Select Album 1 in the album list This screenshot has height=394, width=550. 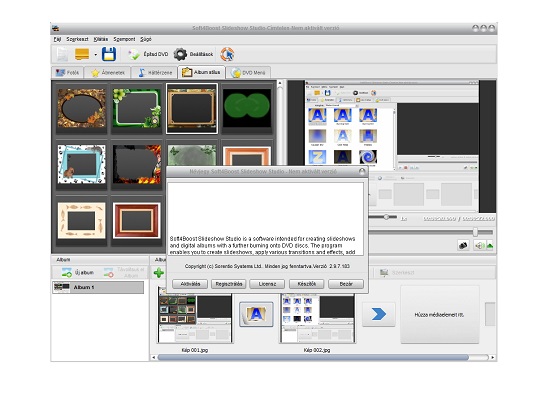pos(98,287)
